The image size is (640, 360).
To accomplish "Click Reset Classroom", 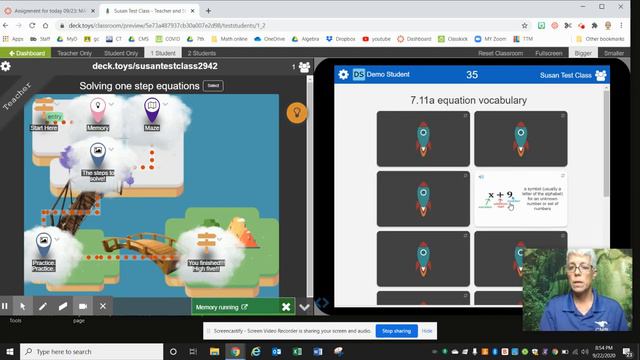I will coord(500,53).
